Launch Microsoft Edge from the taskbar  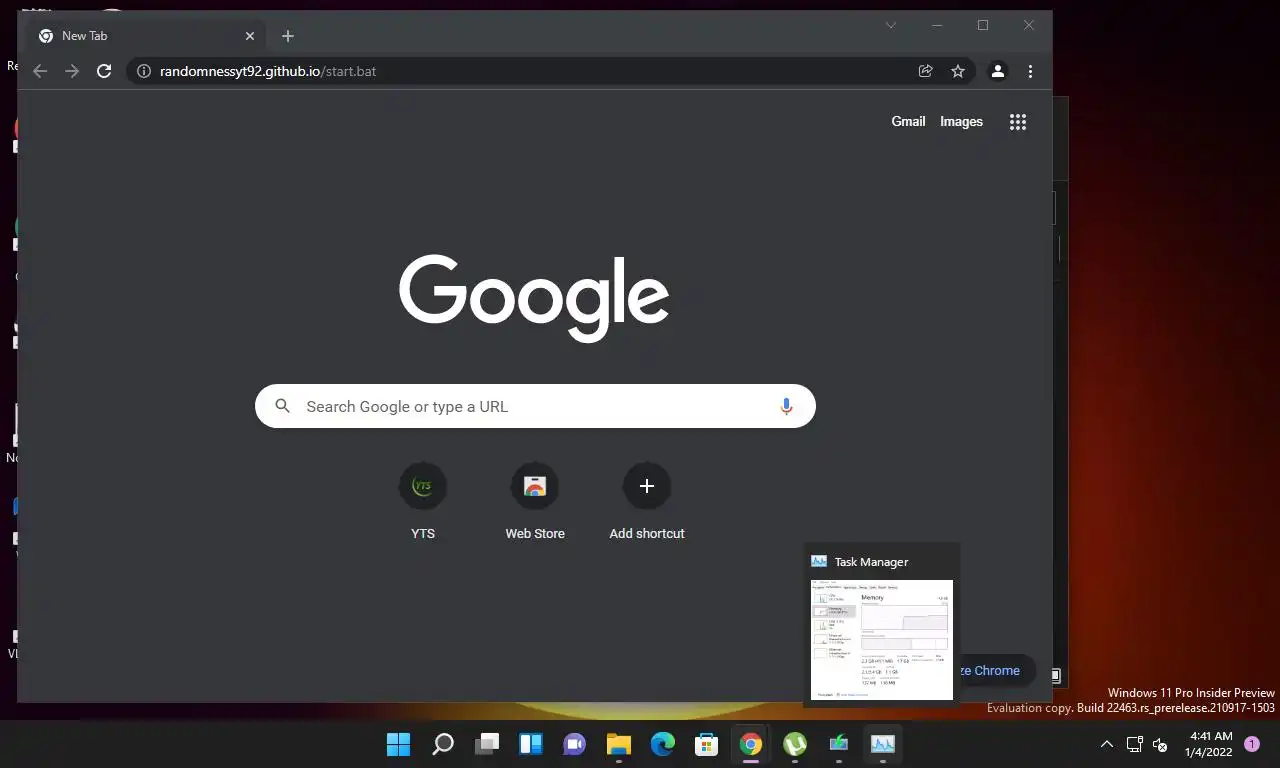pyautogui.click(x=663, y=744)
